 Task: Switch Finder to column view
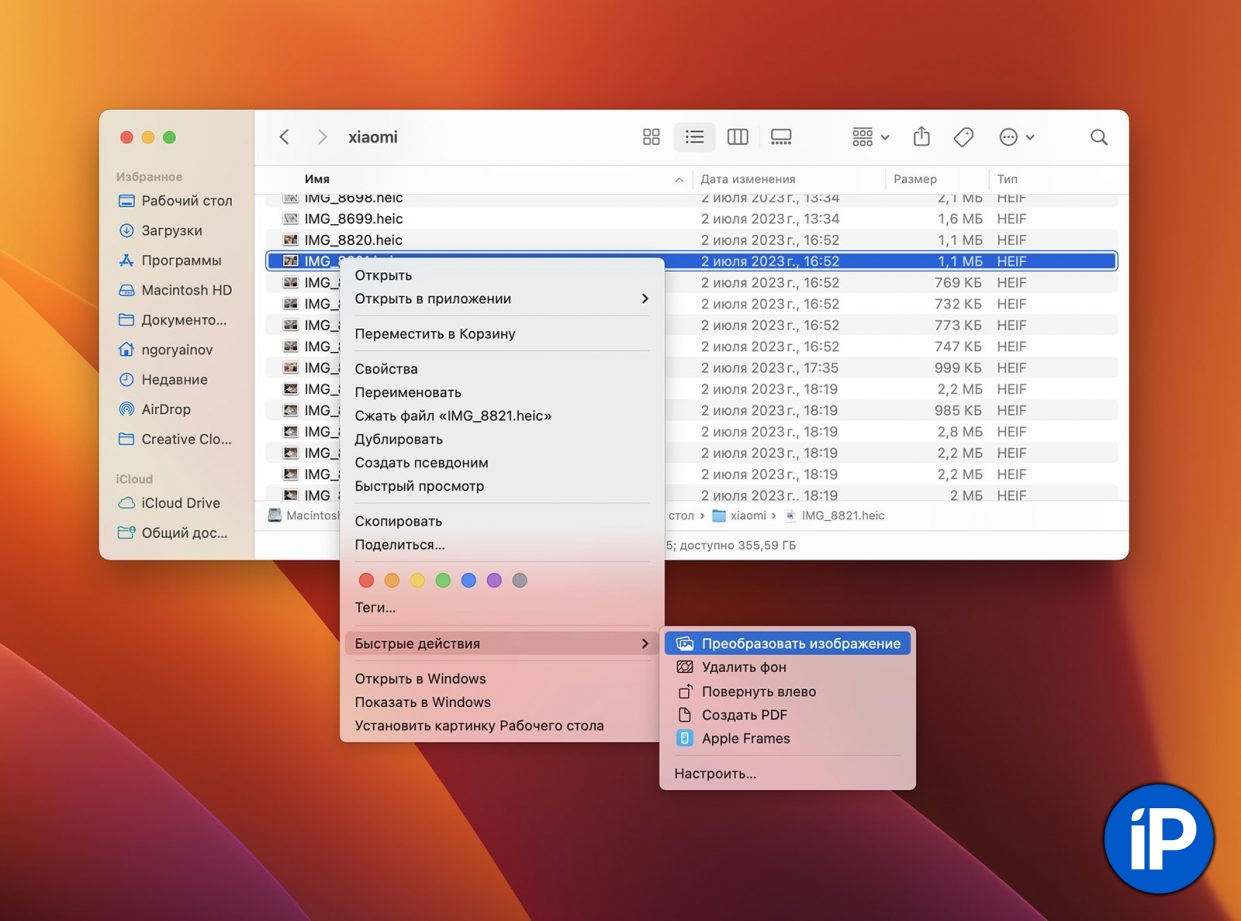(738, 137)
